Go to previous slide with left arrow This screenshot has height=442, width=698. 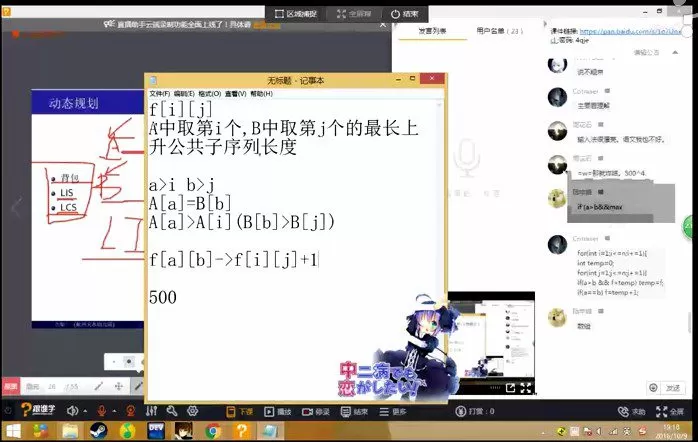16,207
